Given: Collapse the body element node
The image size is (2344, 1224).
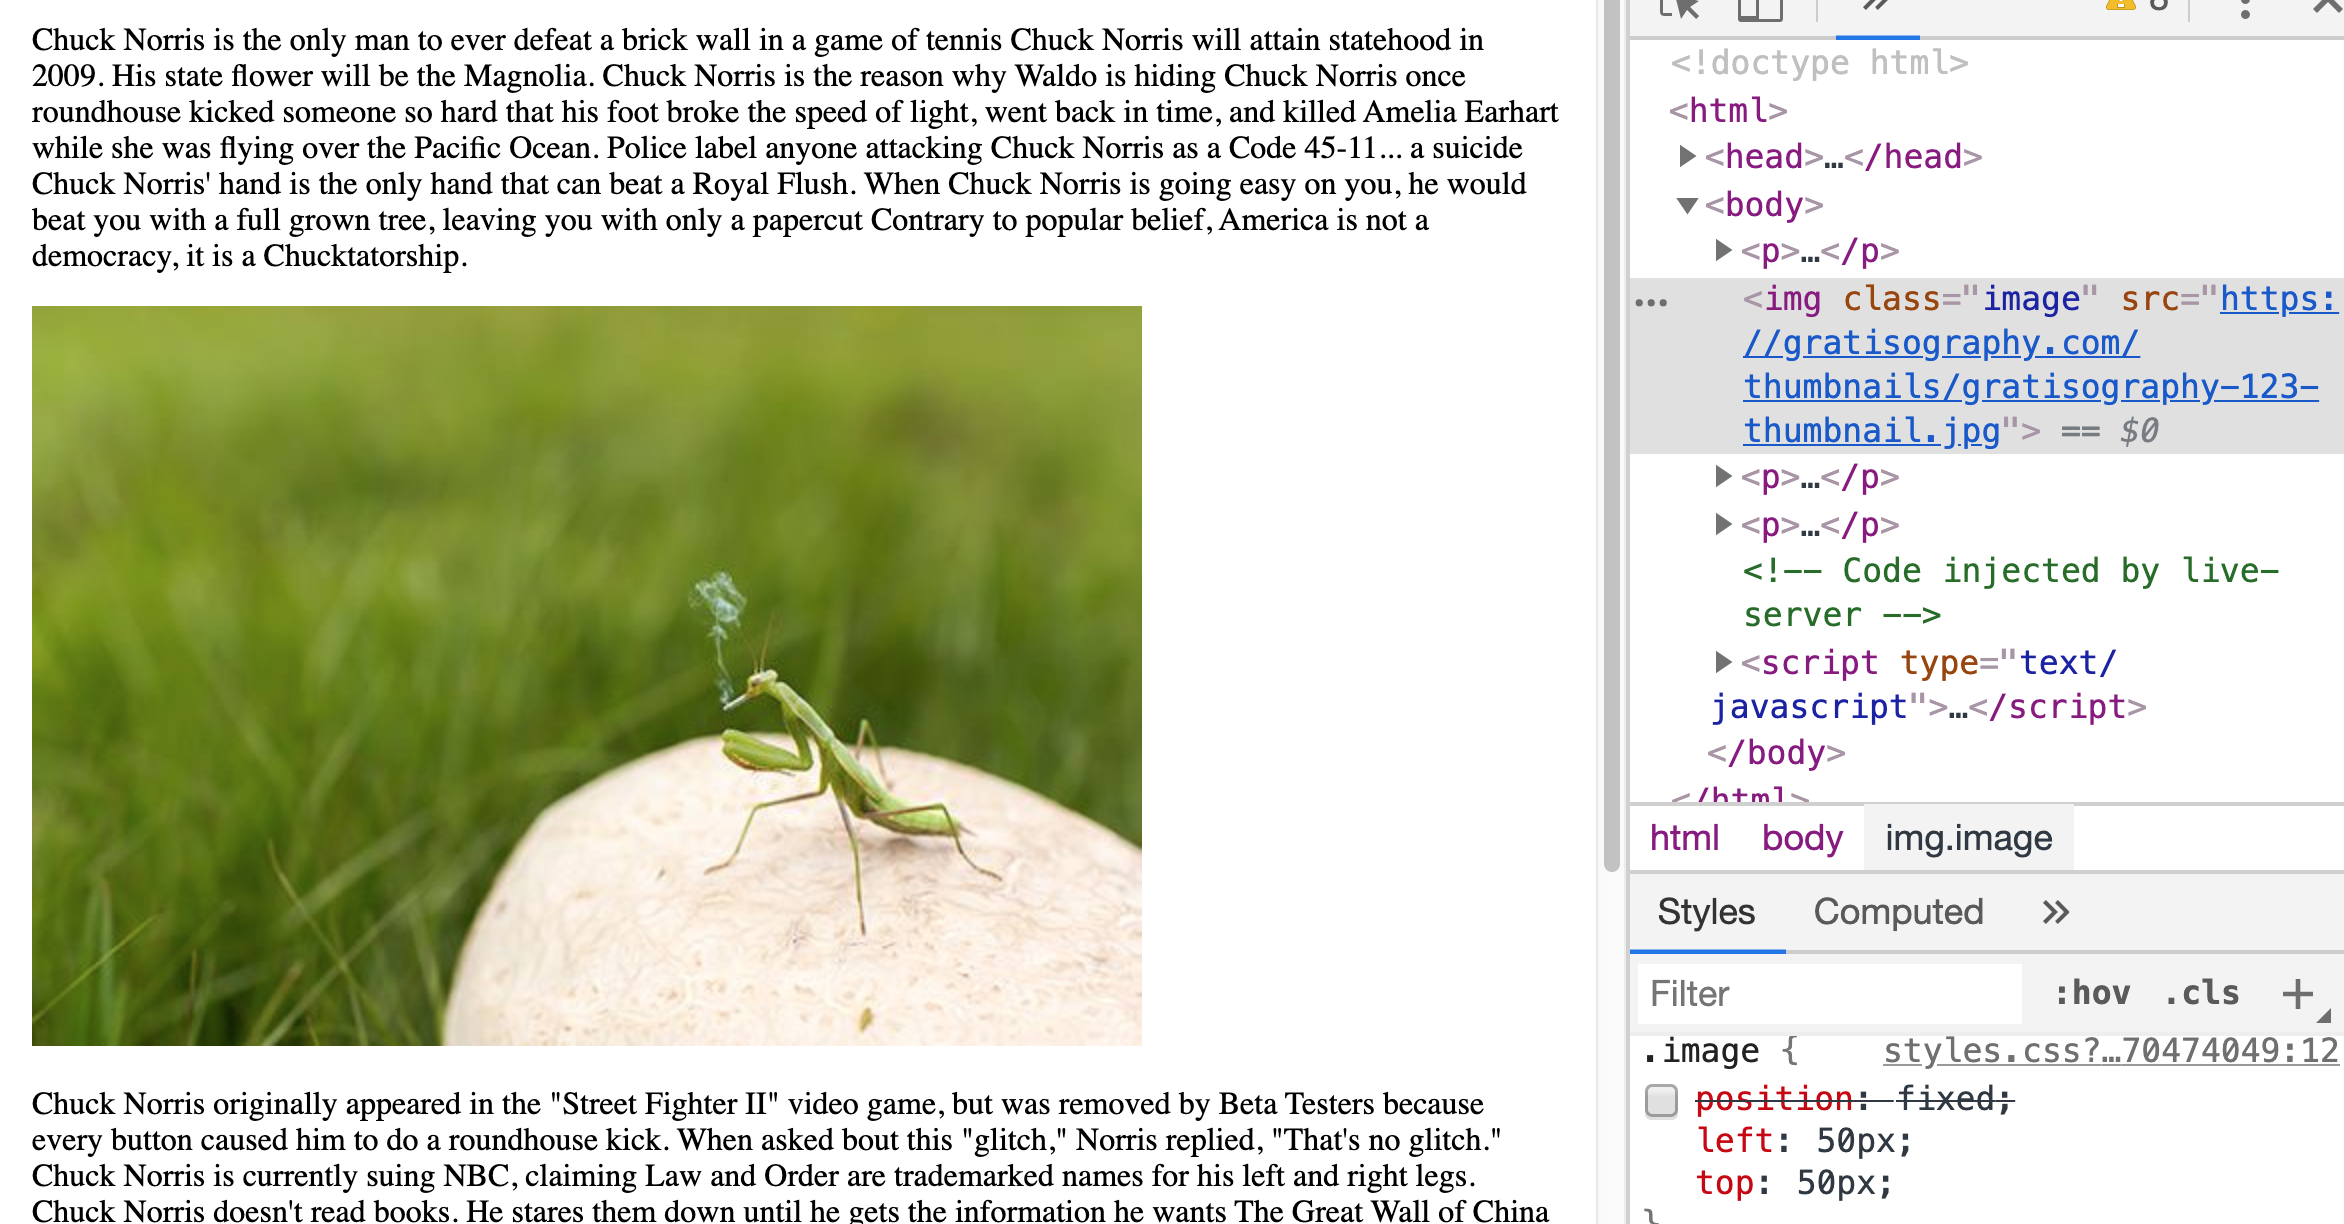Looking at the screenshot, I should 1687,205.
